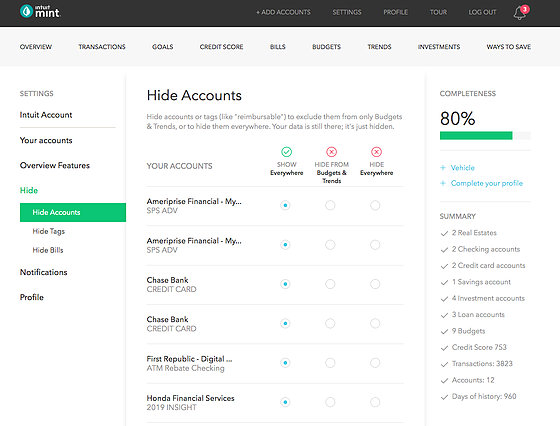
Task: Go to the Transactions tab
Action: tap(102, 47)
